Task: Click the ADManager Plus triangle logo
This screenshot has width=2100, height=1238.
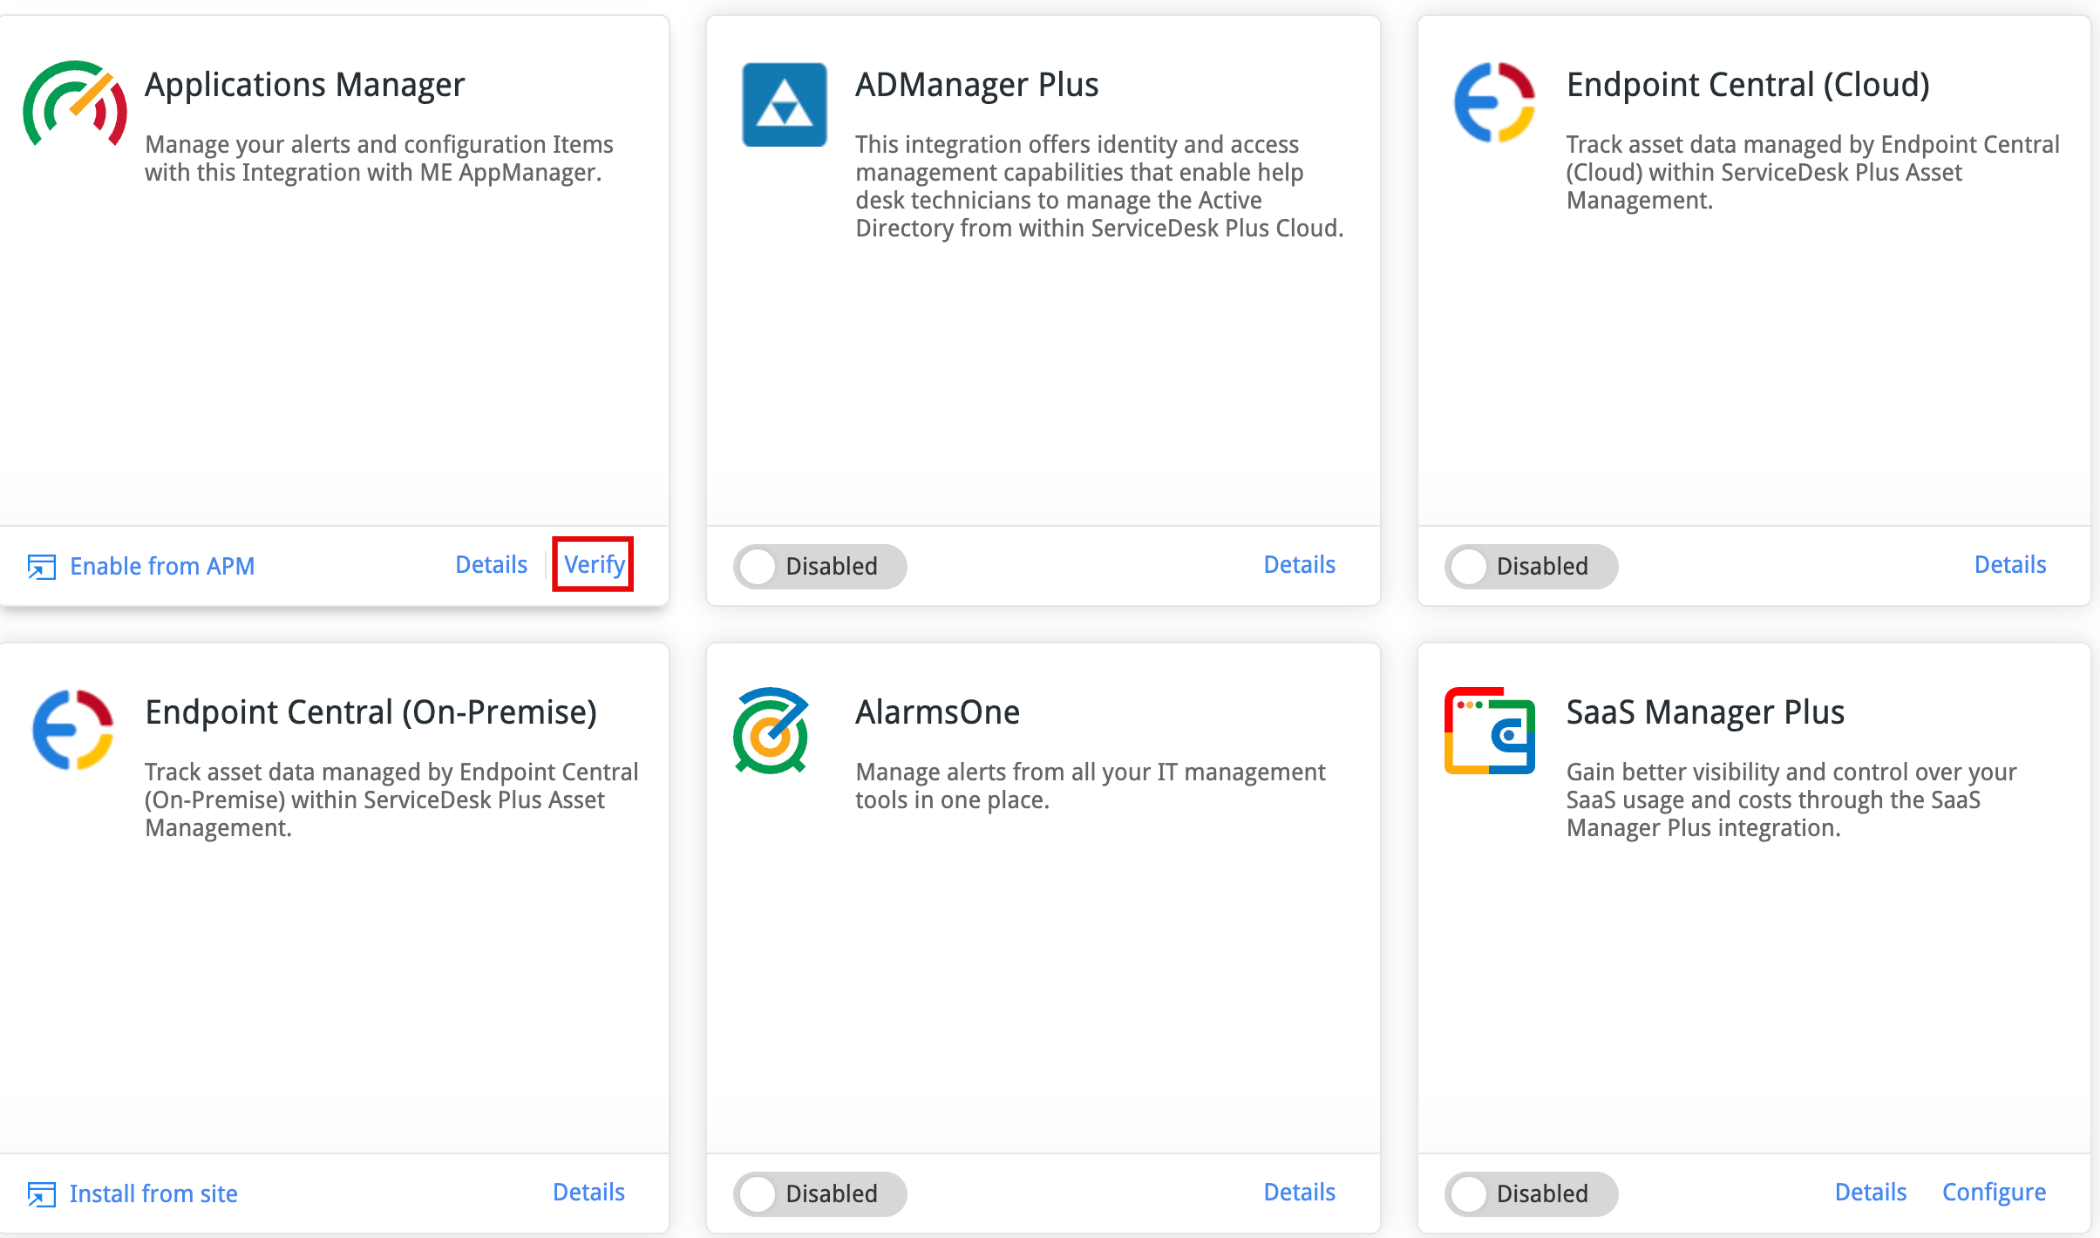Action: pos(784,104)
